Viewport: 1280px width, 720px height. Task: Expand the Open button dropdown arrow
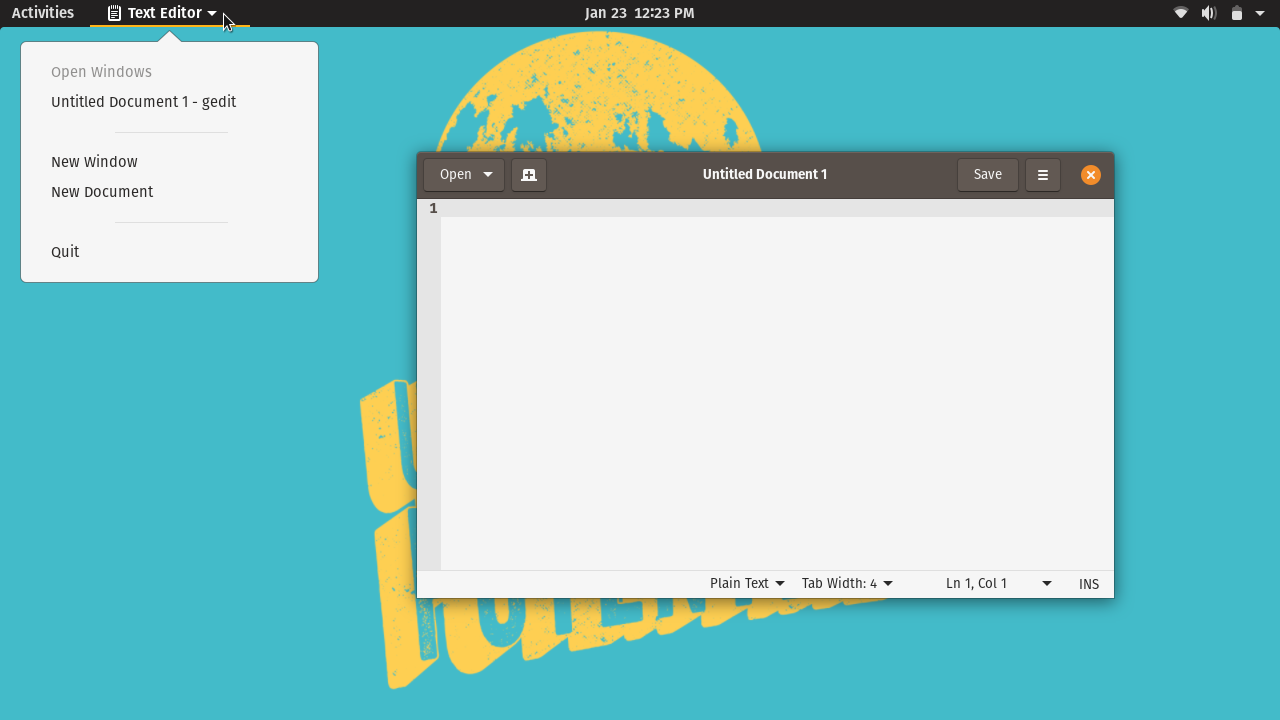coord(489,174)
